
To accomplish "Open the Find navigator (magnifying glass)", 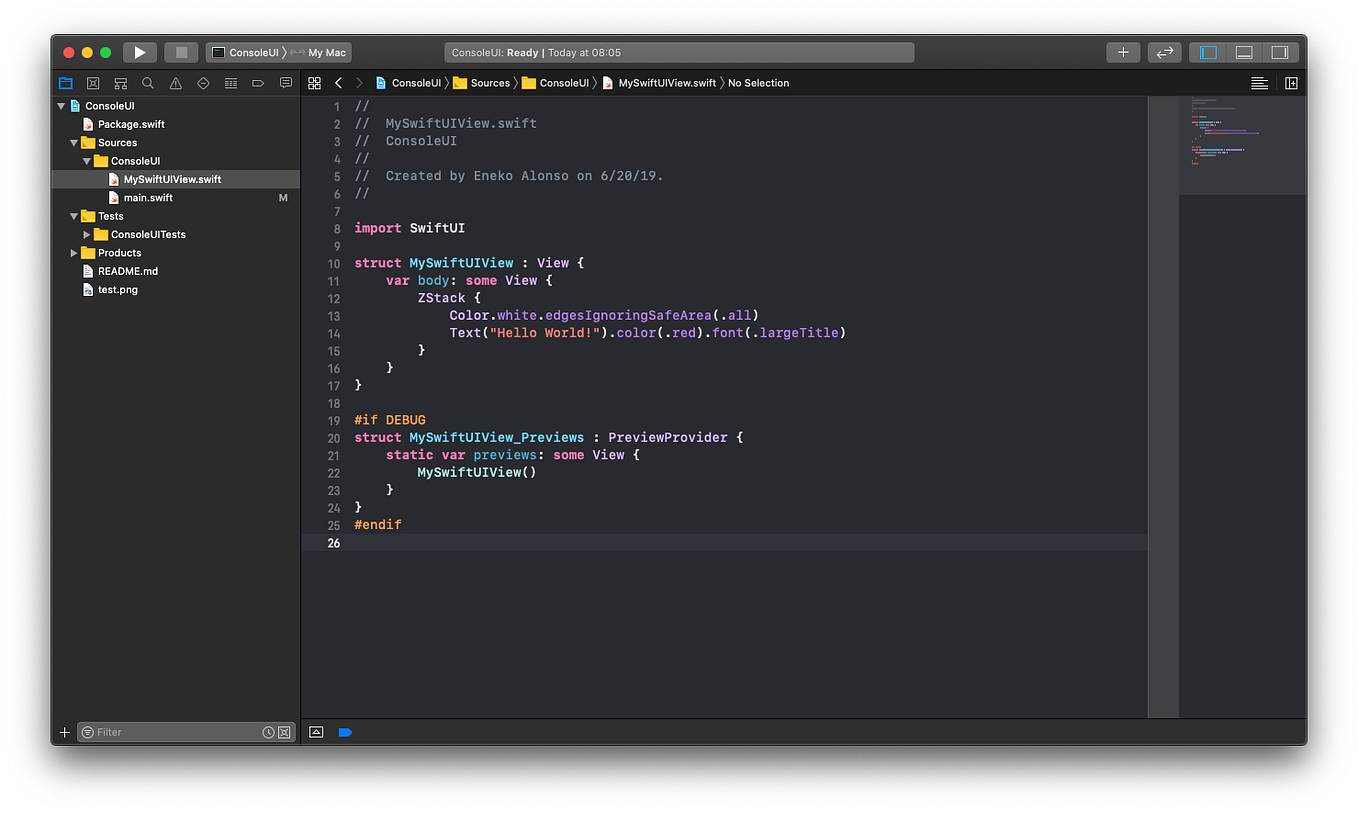I will (148, 83).
